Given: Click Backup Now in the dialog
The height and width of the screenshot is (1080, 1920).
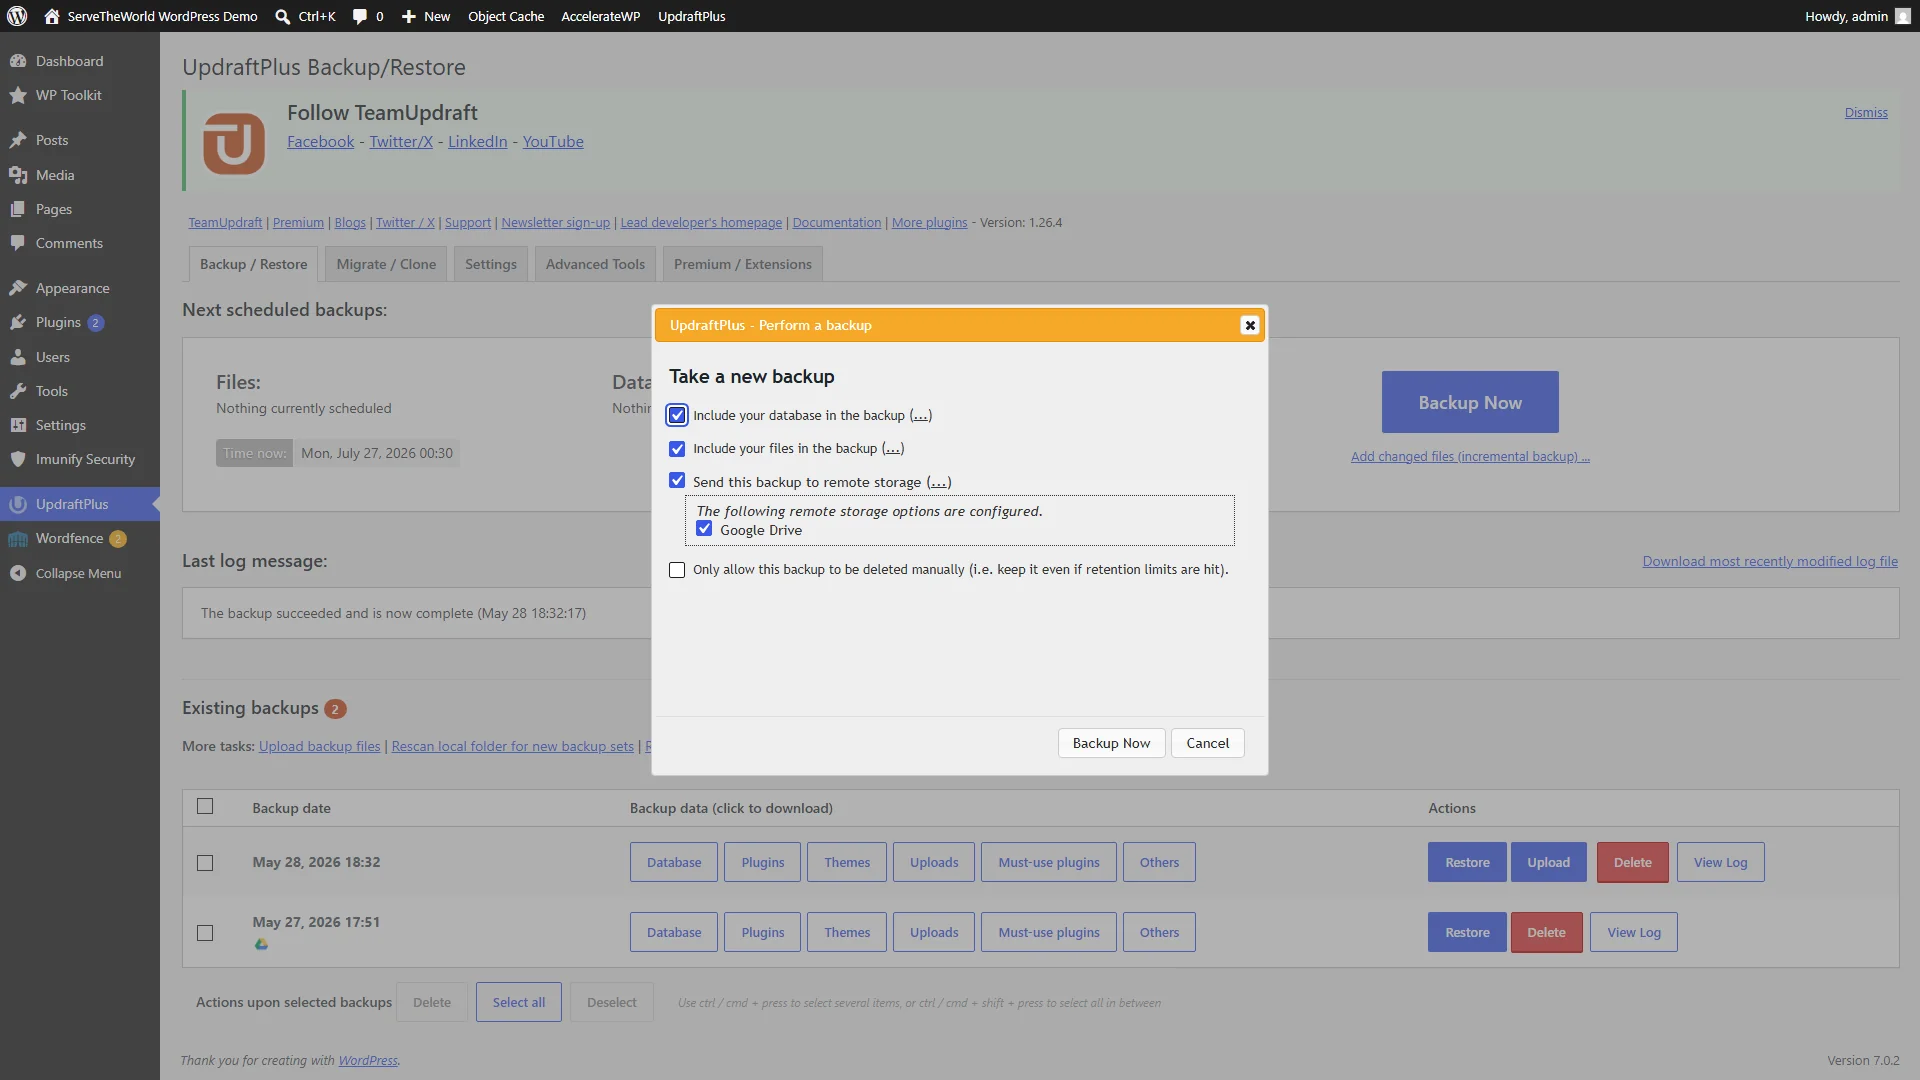Looking at the screenshot, I should pos(1111,743).
